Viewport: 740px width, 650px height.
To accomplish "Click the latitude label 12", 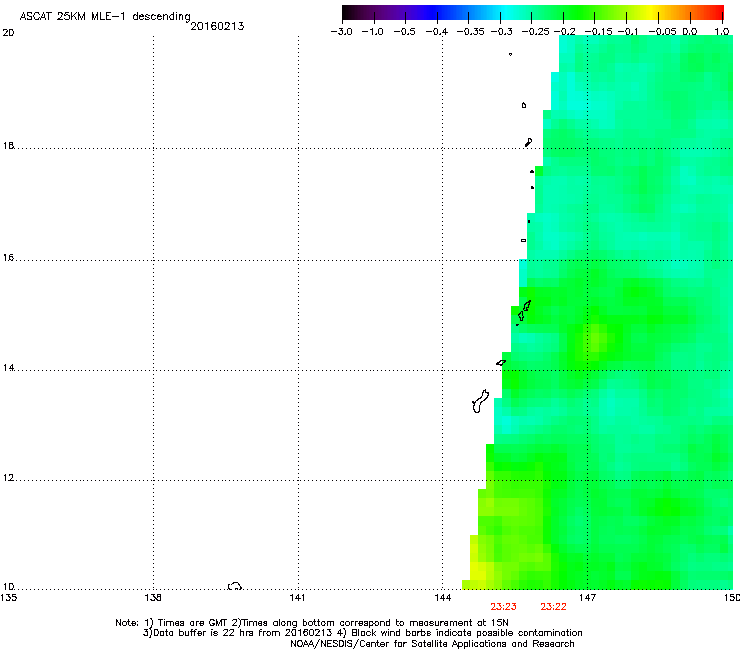I will 8,478.
